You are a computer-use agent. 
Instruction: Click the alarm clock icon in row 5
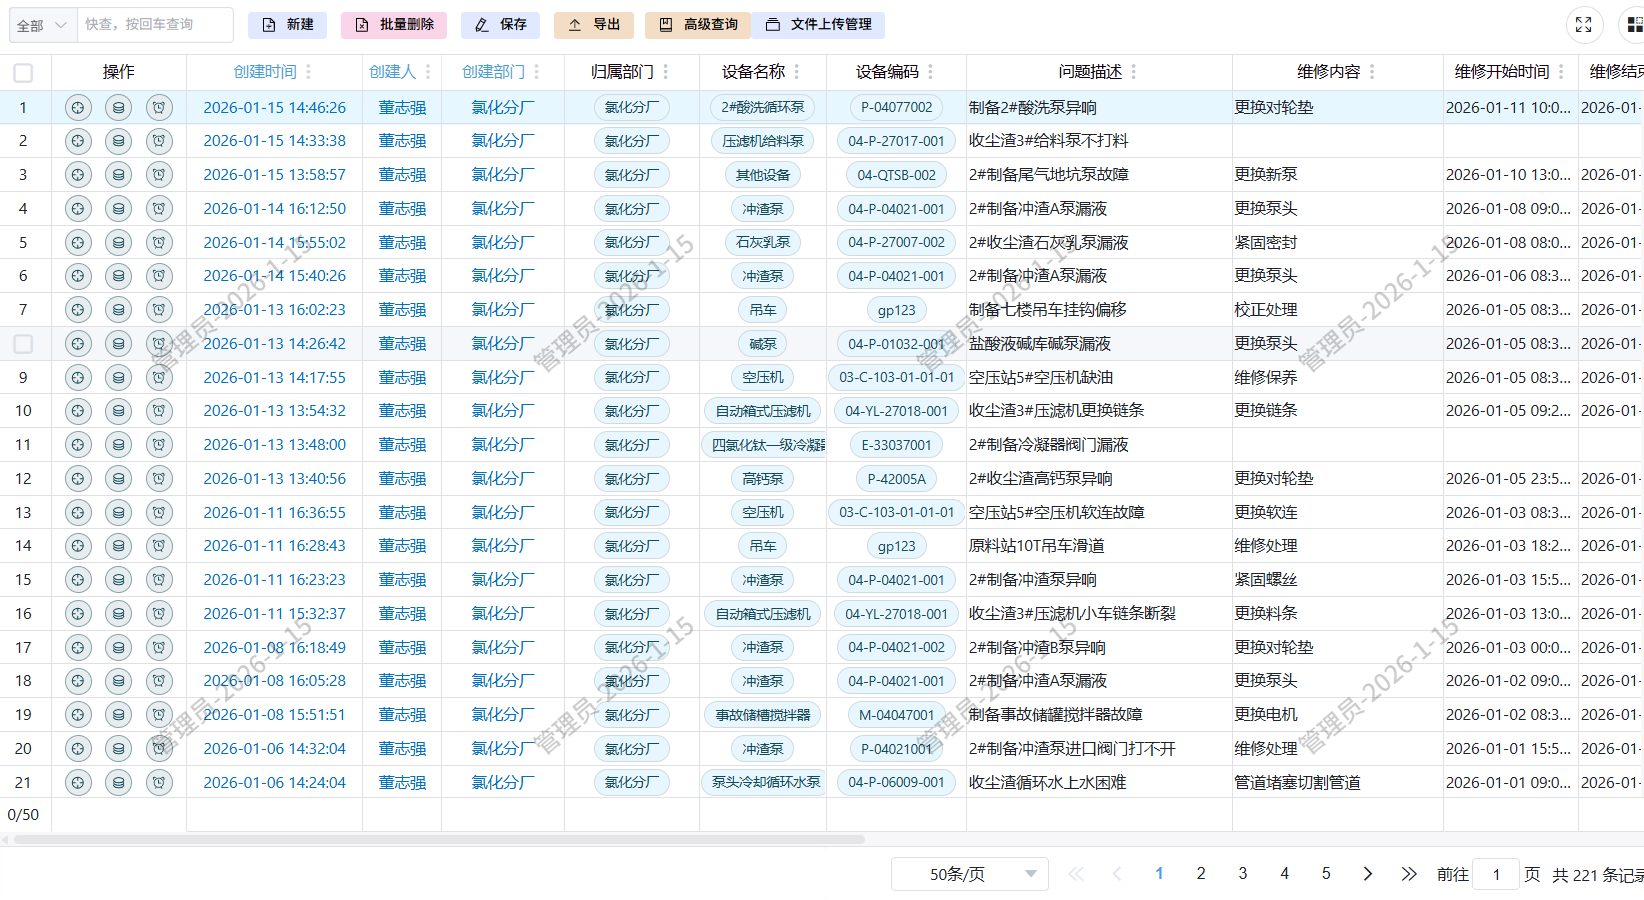pos(159,242)
